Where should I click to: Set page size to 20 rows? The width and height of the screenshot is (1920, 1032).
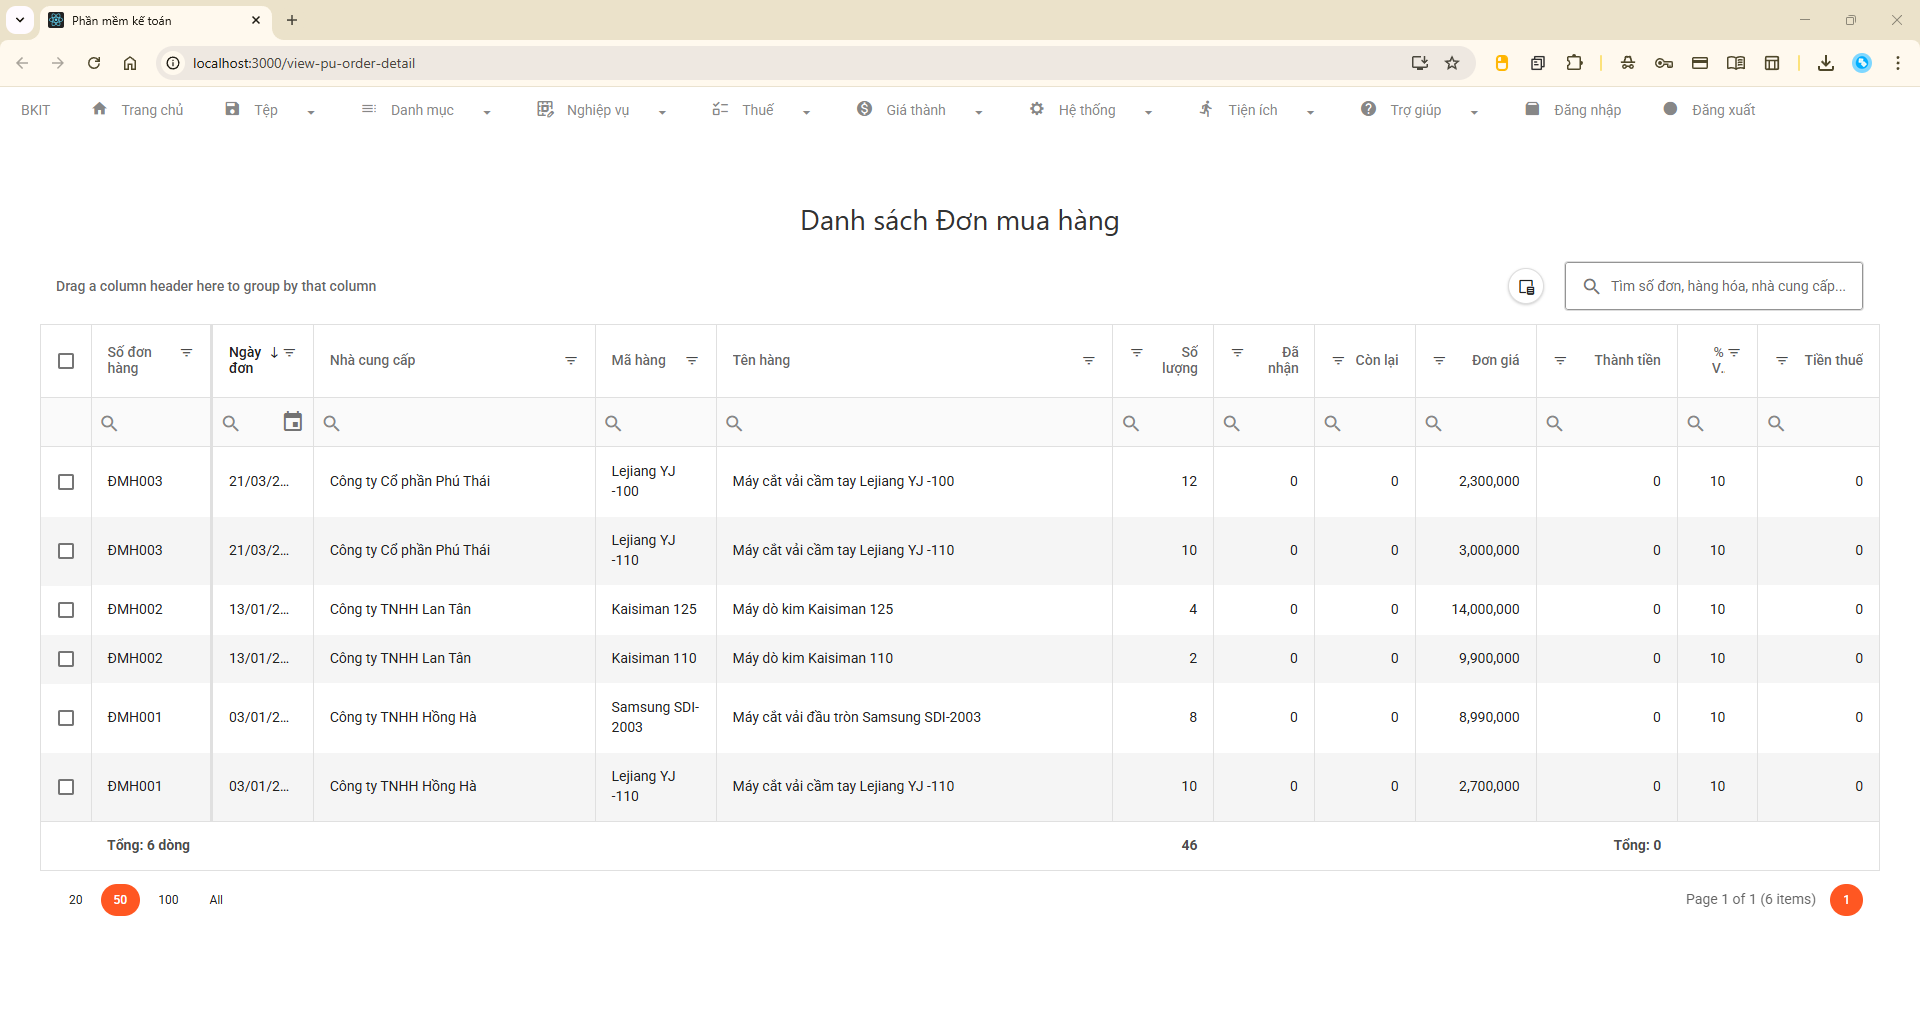point(76,900)
